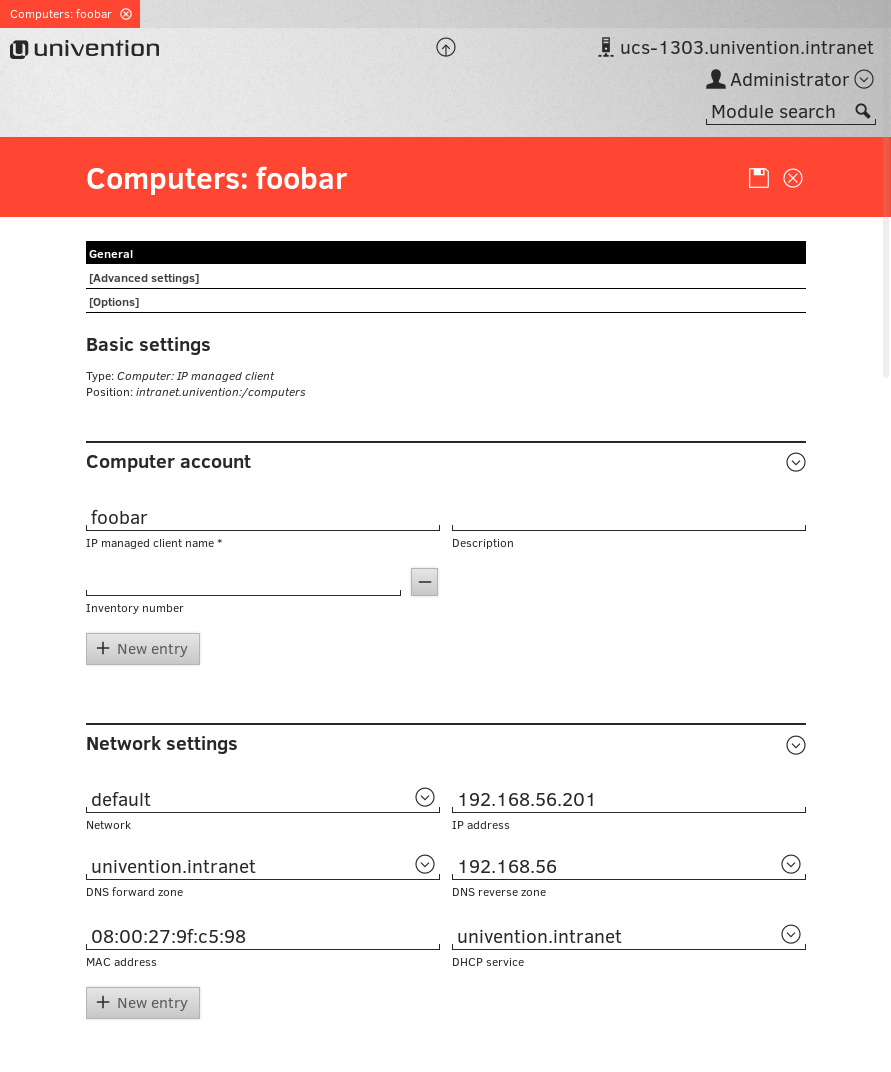The image size is (891, 1072).
Task: Open the Network dropdown showing default
Action: (x=424, y=797)
